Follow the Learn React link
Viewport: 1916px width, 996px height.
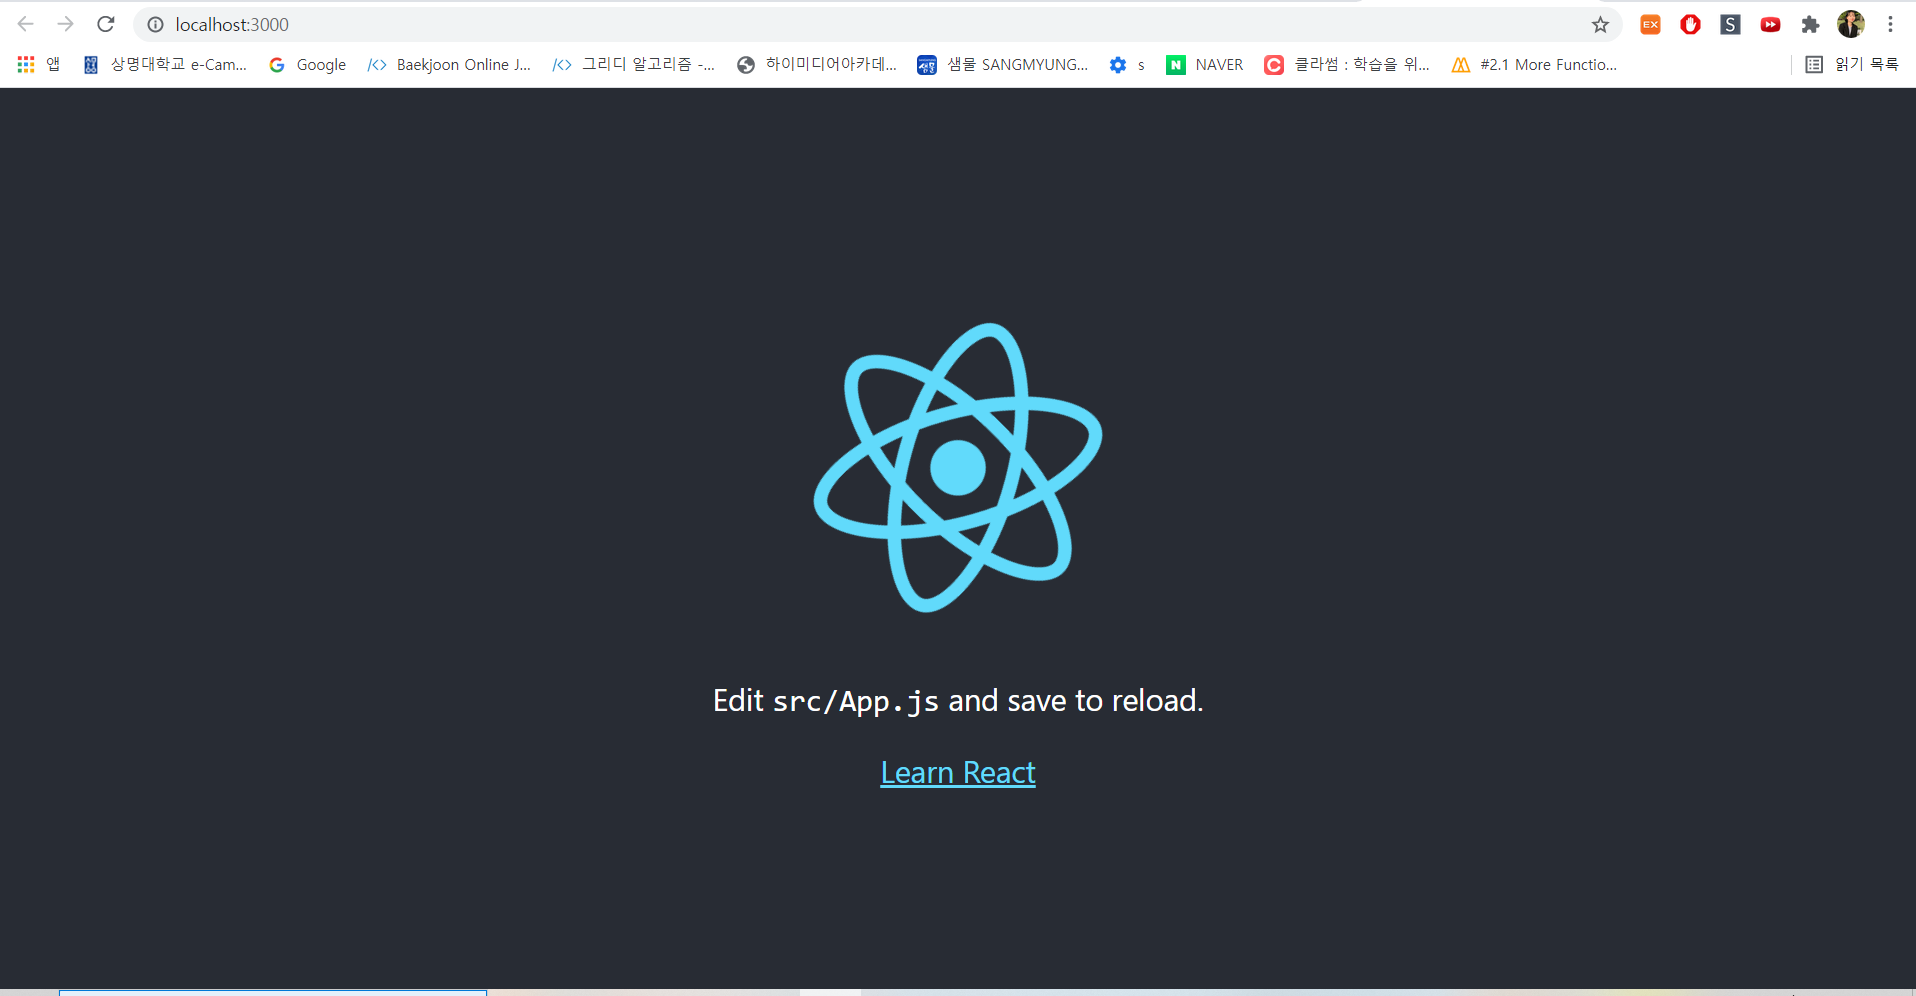[958, 773]
